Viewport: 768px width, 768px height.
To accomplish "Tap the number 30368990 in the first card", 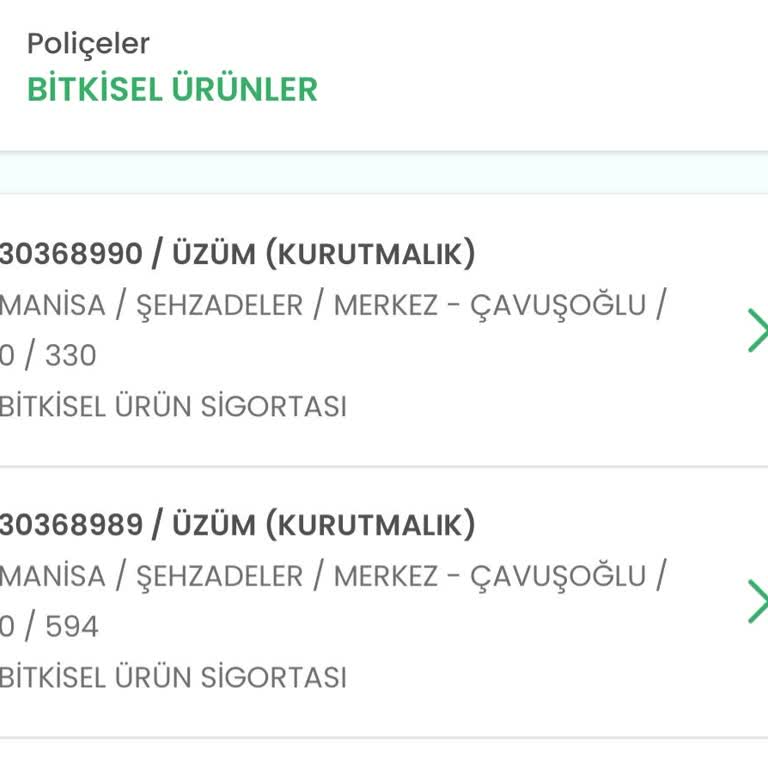I will 71,254.
